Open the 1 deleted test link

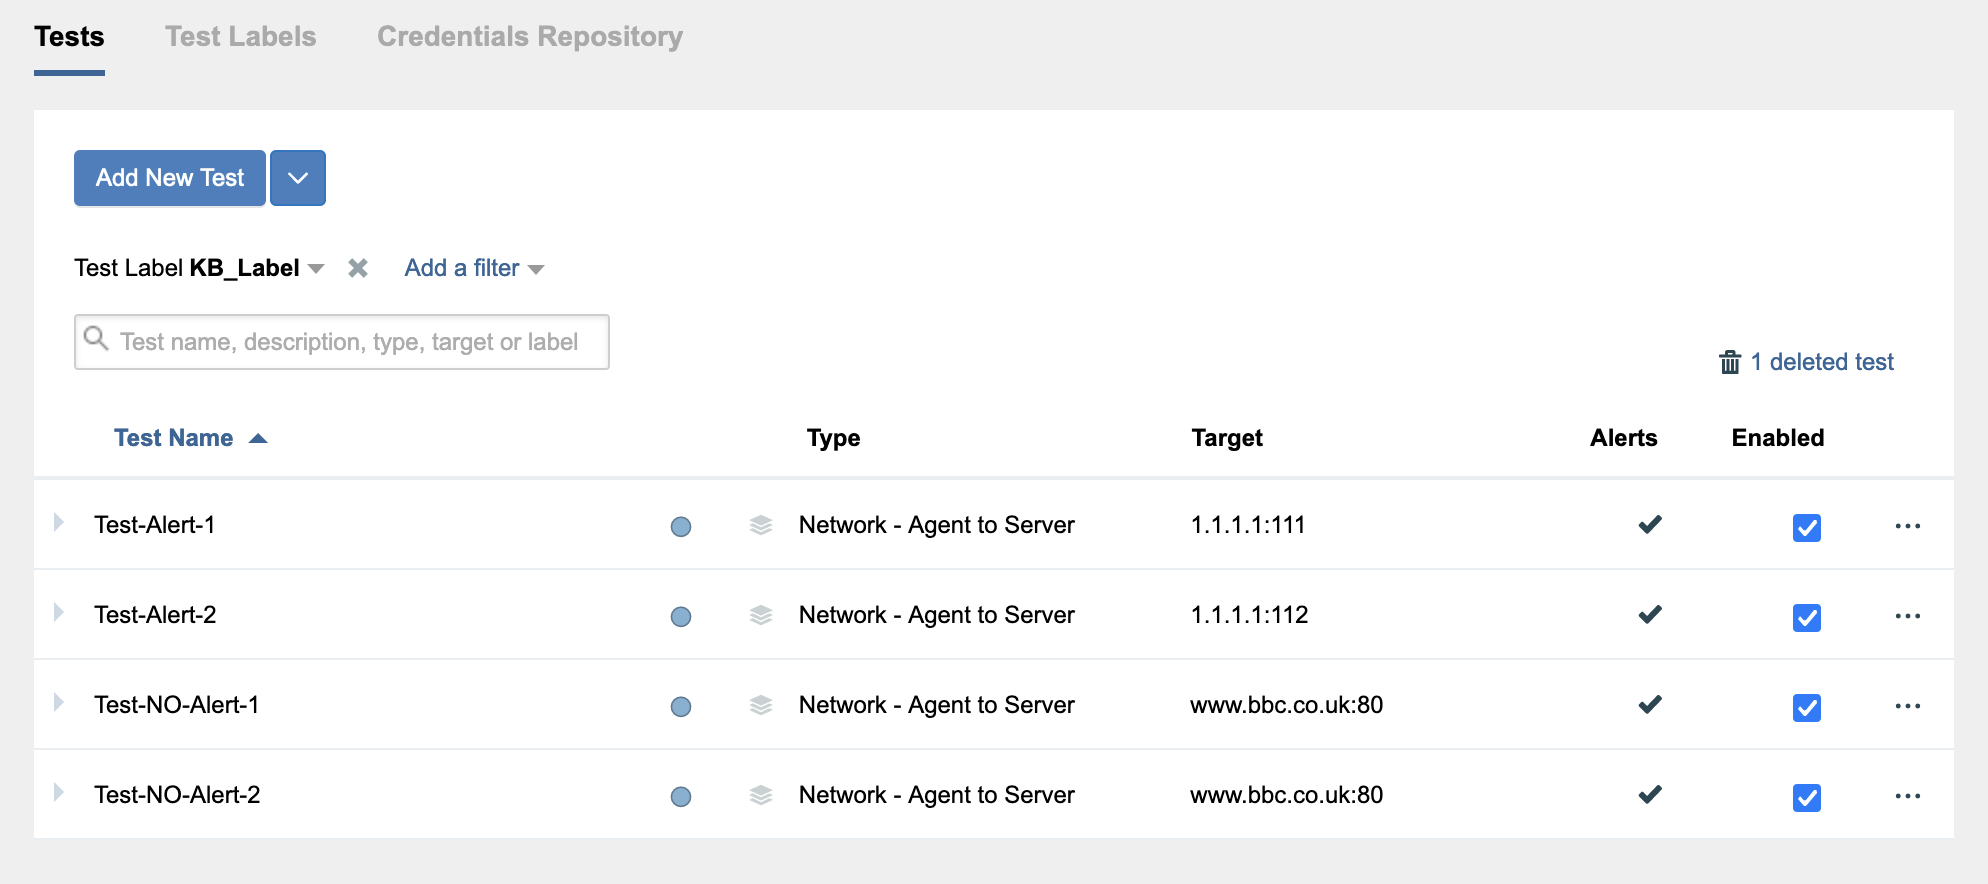1822,362
